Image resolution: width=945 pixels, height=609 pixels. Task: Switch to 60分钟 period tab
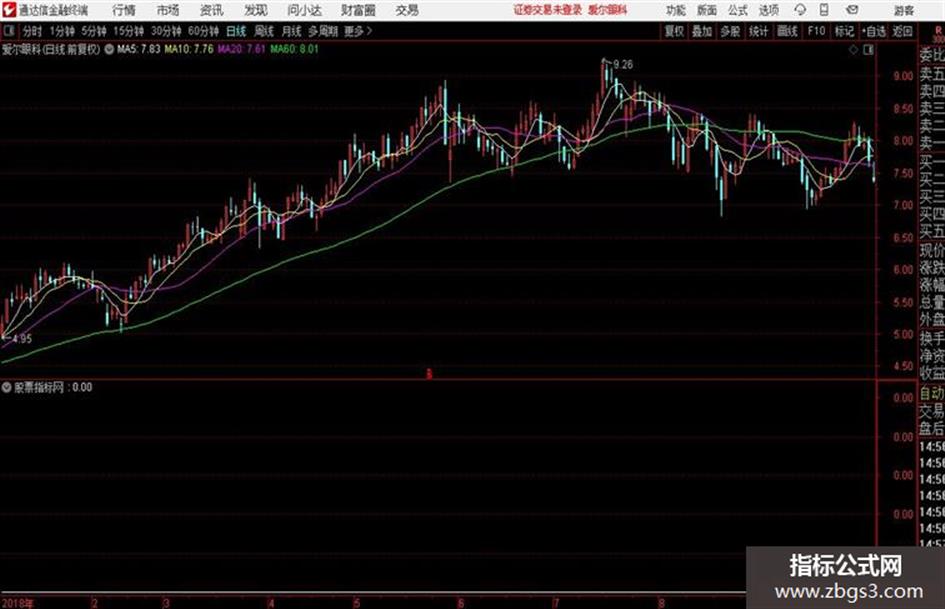click(x=203, y=31)
